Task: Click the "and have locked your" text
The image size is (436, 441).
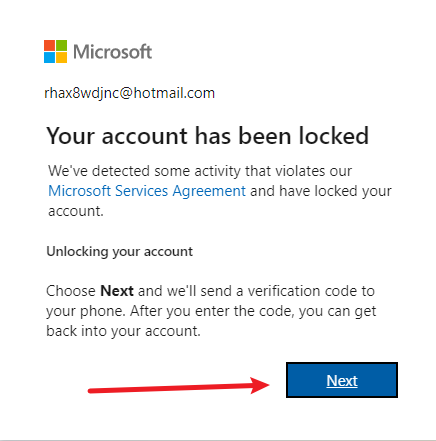Action: pyautogui.click(x=321, y=191)
